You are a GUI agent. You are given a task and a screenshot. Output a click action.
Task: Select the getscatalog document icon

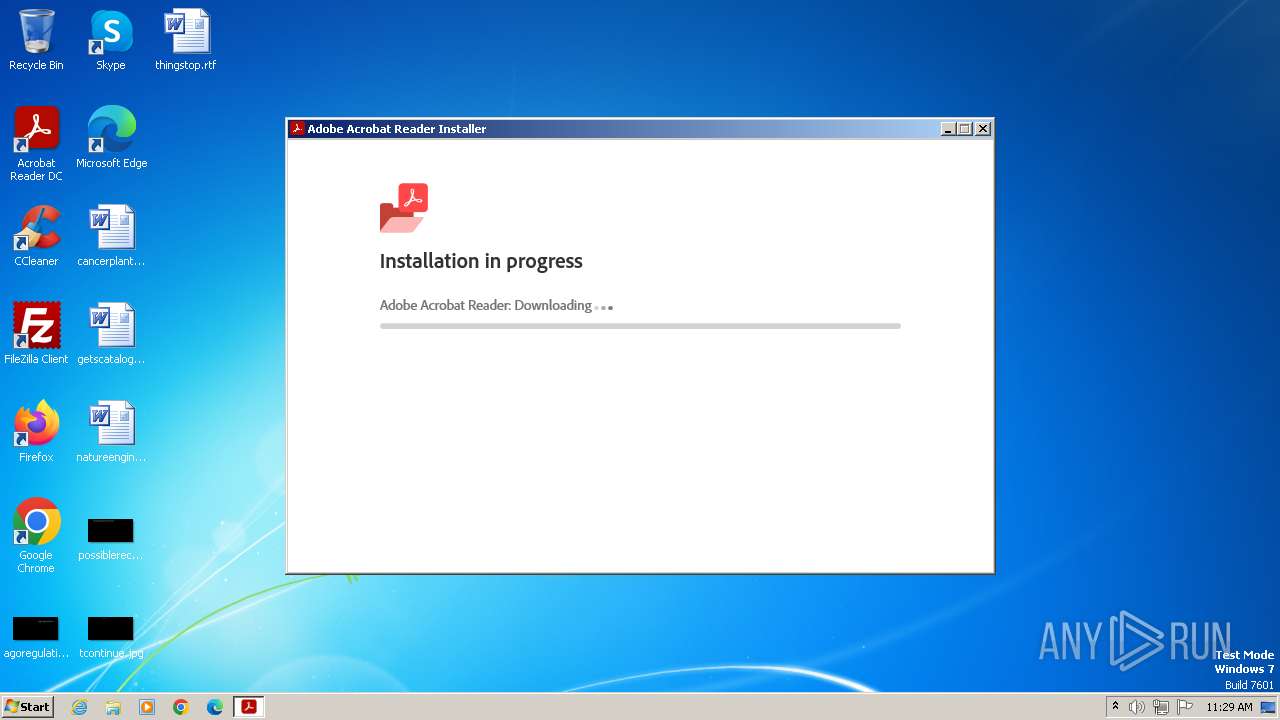point(111,334)
